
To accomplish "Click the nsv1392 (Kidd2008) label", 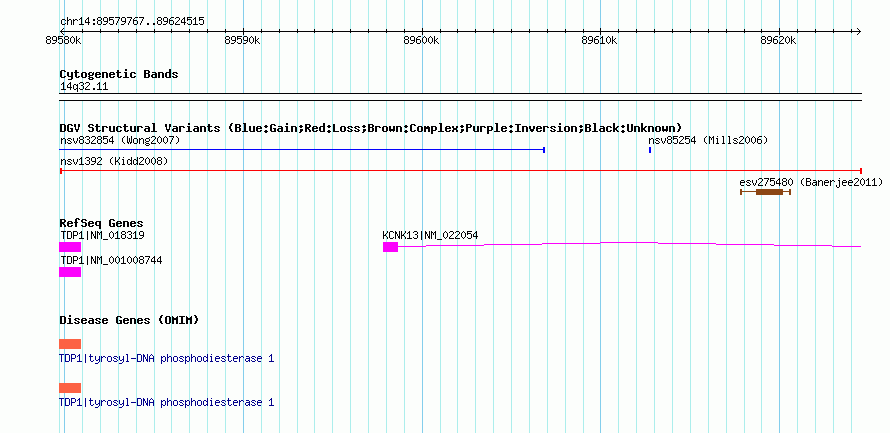I will [114, 161].
